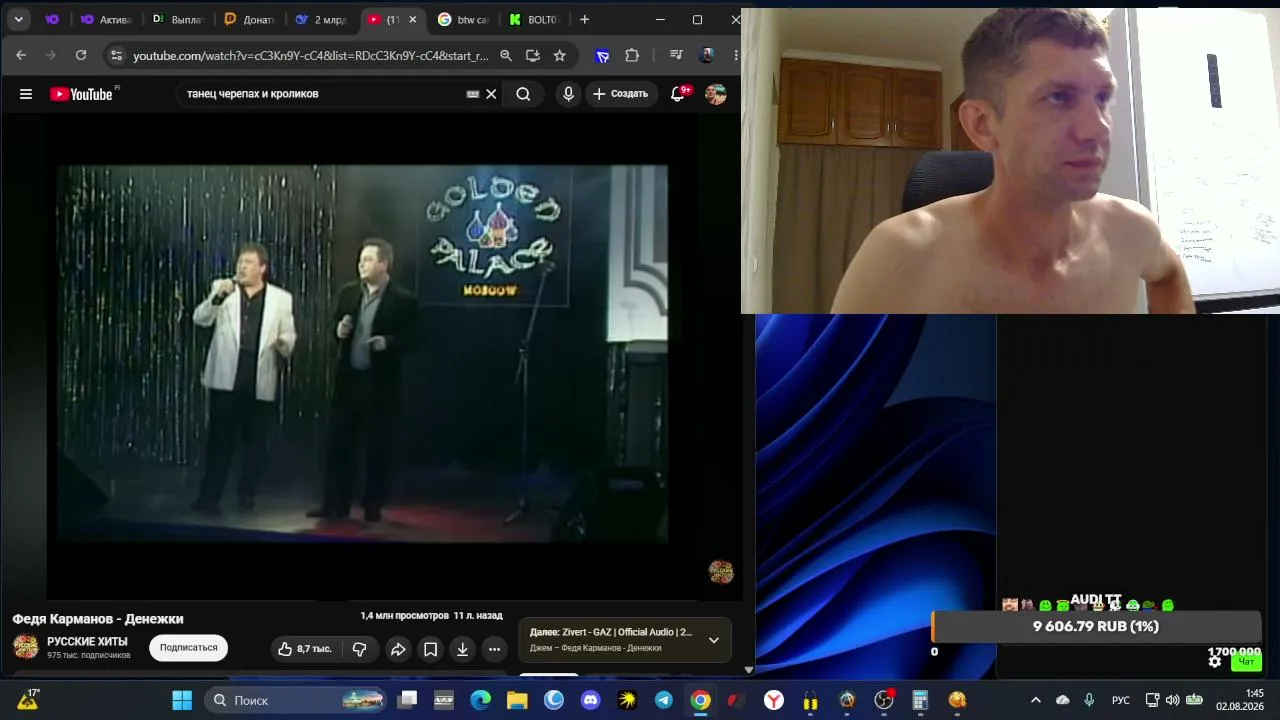The height and width of the screenshot is (720, 1280).
Task: Open the overlay settings gear icon
Action: [x=1215, y=662]
